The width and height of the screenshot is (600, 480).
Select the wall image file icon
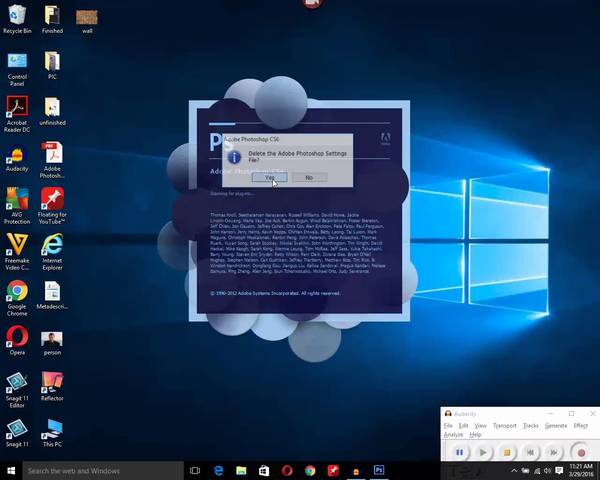87,21
